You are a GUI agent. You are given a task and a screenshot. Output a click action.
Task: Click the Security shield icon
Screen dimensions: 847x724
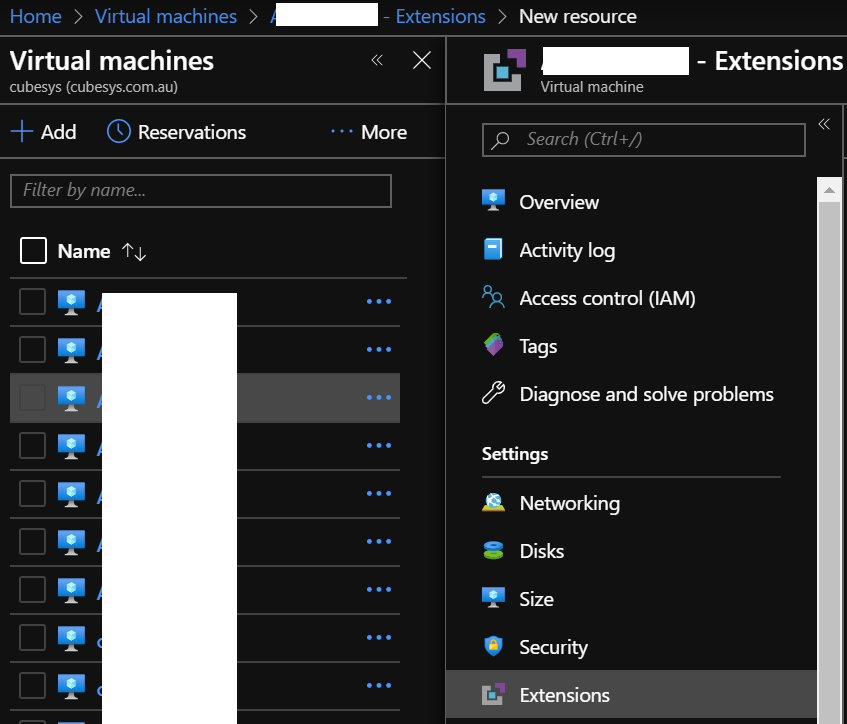coord(493,647)
